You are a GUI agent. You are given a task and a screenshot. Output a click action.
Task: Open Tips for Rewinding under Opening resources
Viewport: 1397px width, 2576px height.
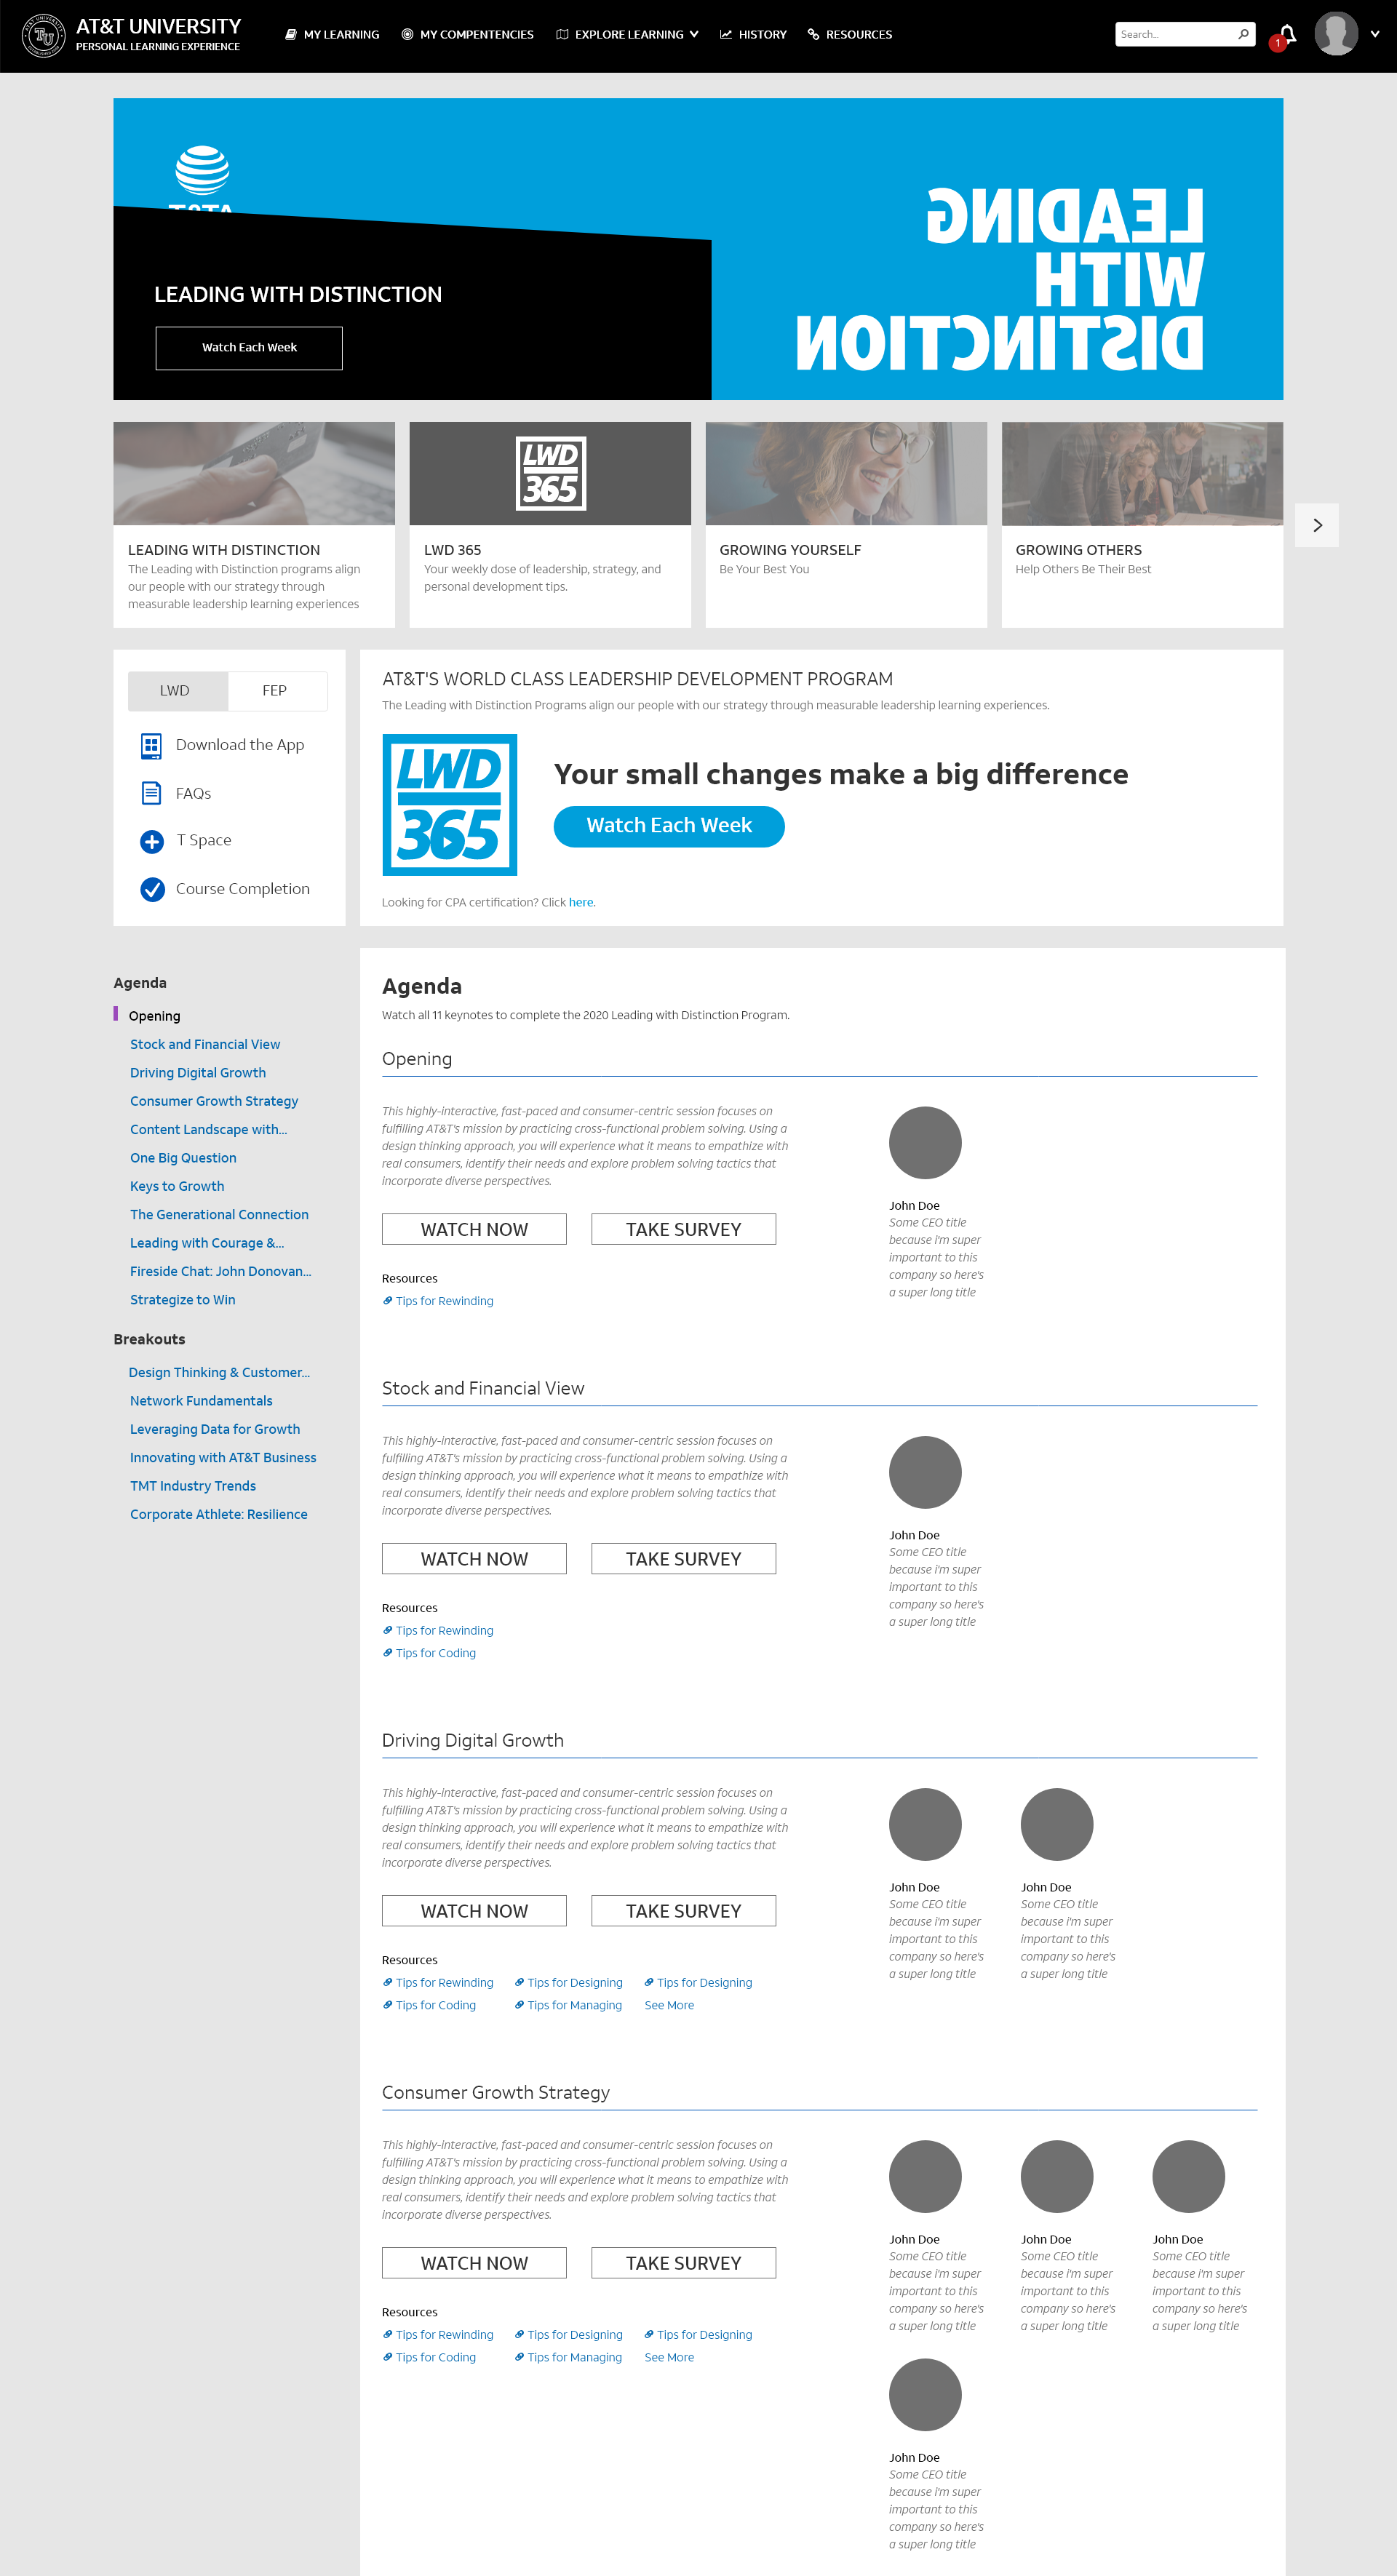438,1301
